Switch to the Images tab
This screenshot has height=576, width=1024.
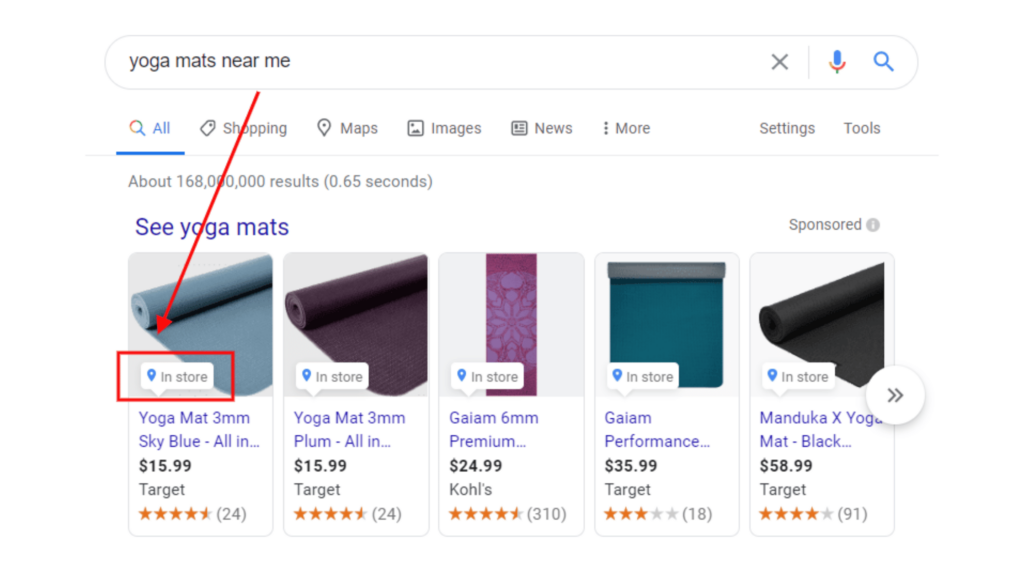tap(444, 128)
